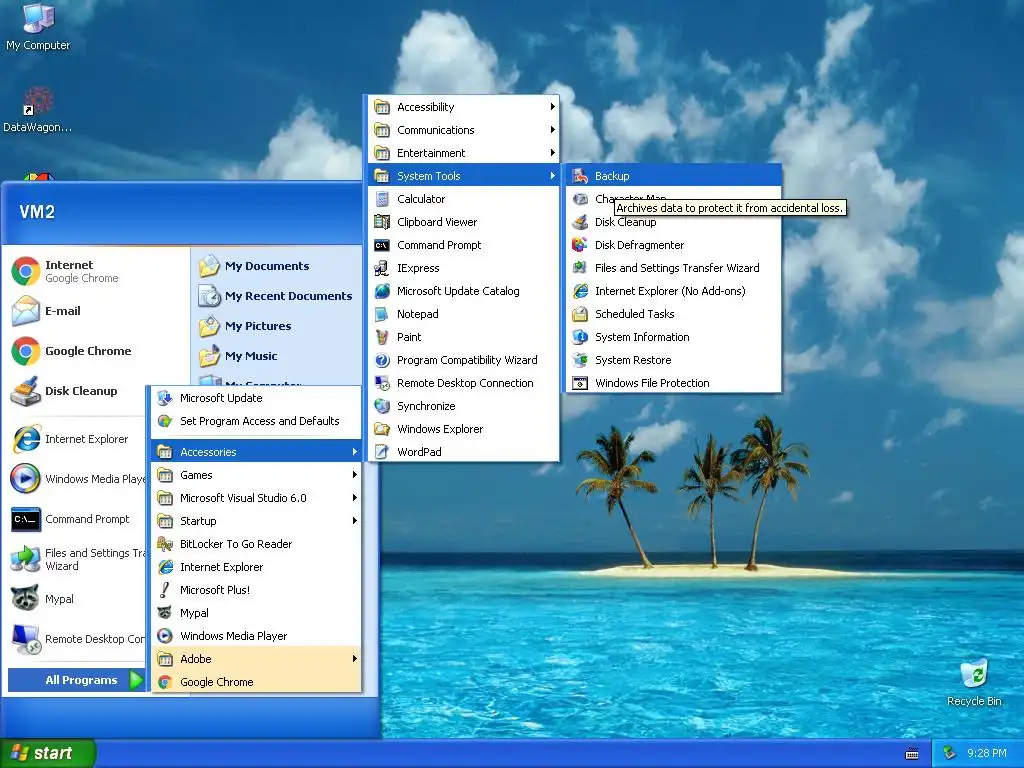Select Internet Explorer (No Add-ons)
1024x768 pixels.
point(674,291)
